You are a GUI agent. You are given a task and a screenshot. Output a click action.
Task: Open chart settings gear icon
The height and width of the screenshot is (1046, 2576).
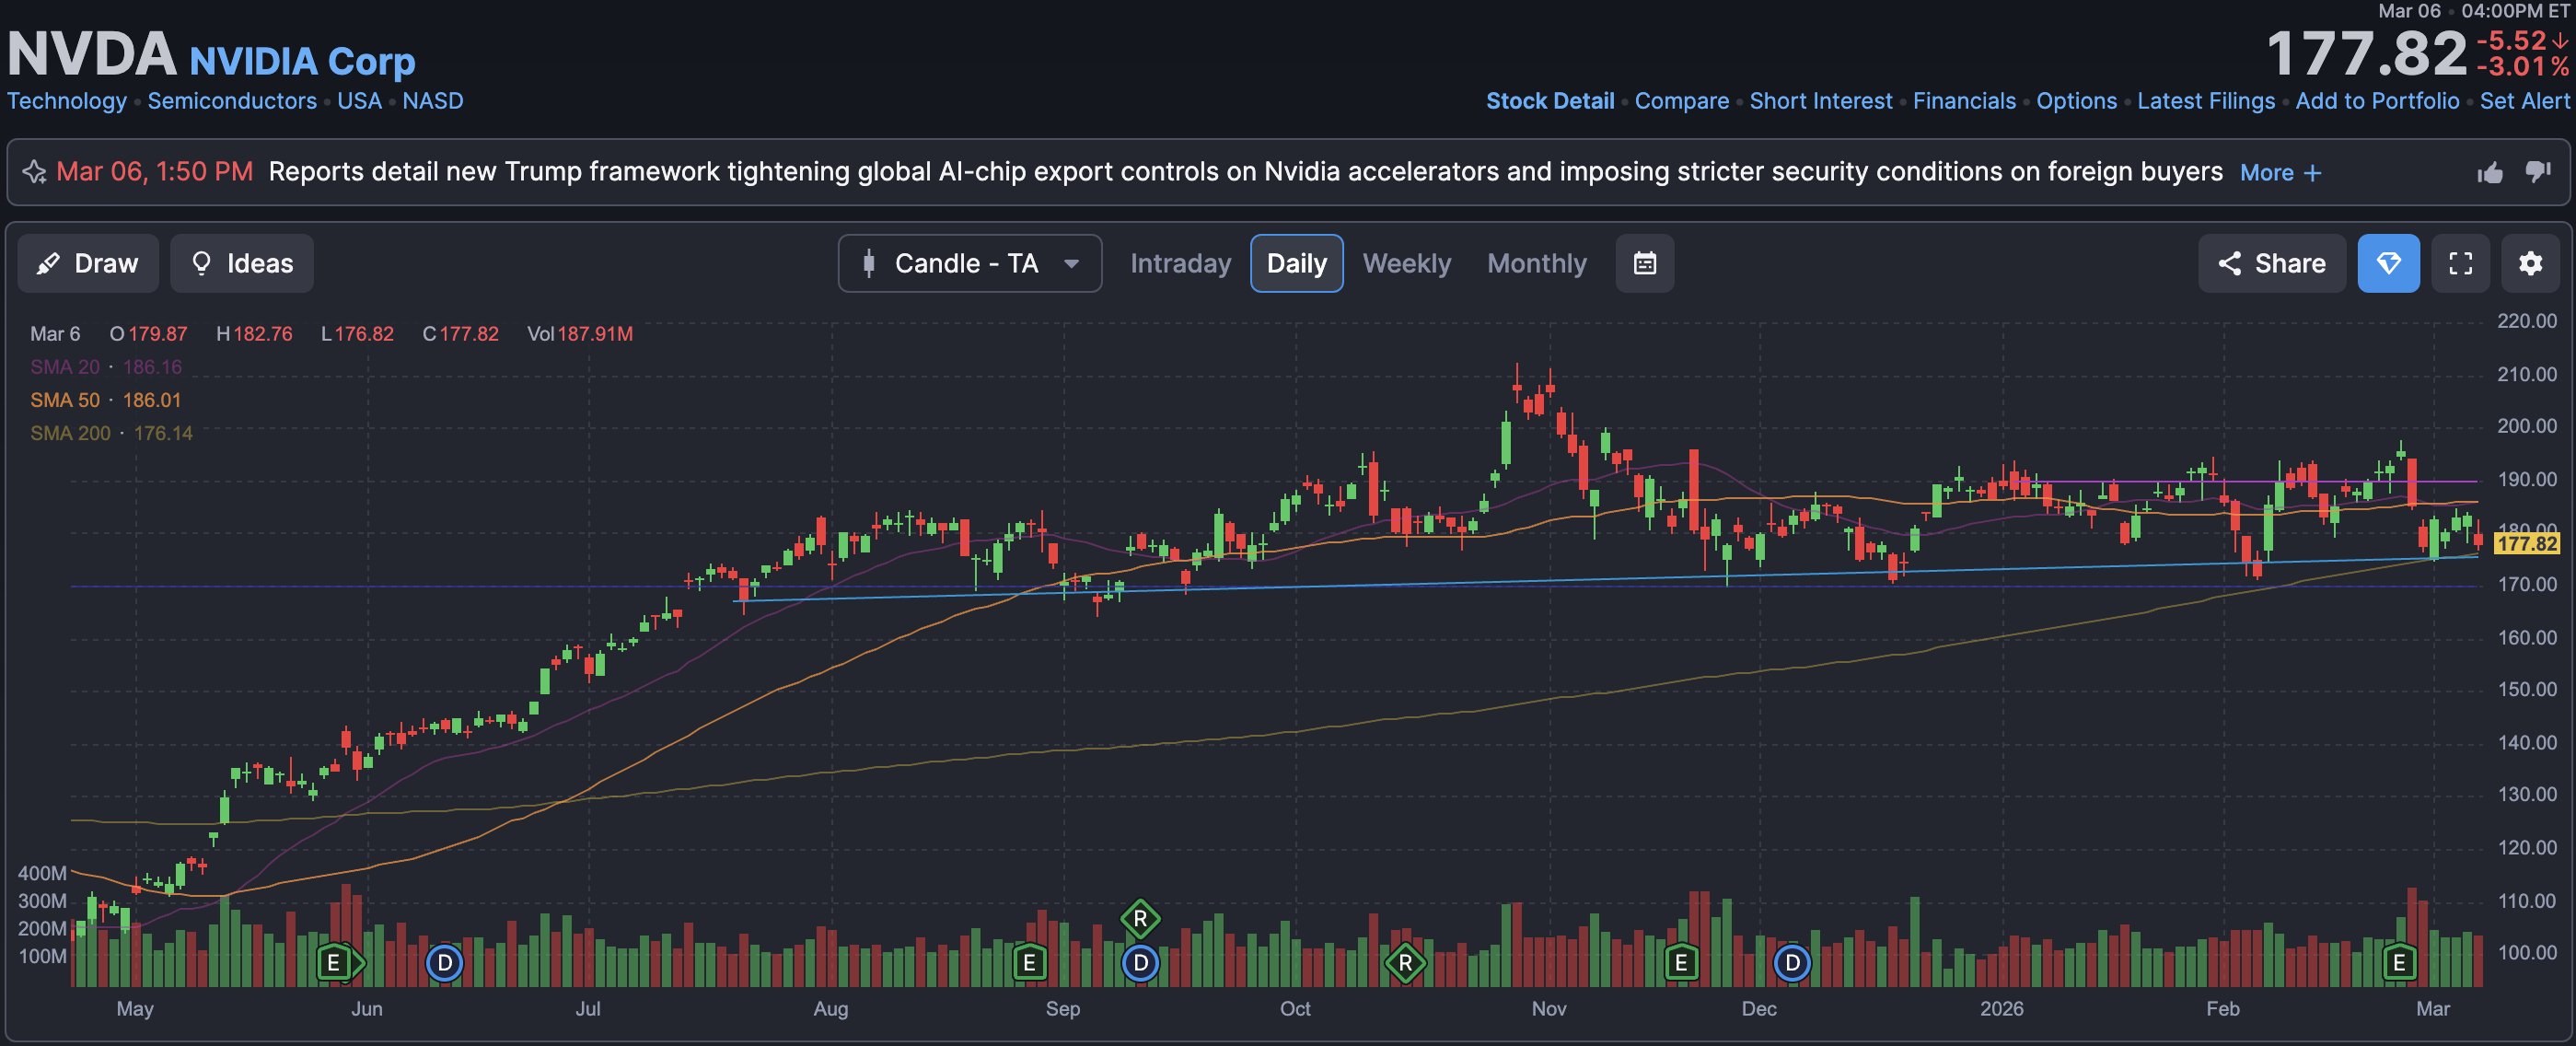[x=2530, y=263]
